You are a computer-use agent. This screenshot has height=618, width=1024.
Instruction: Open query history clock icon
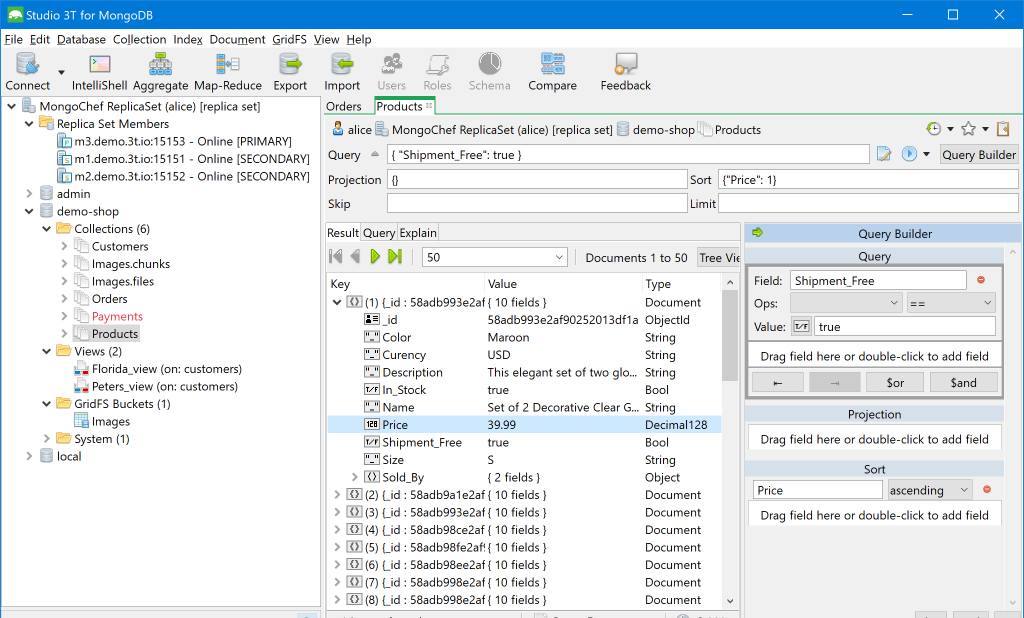pyautogui.click(x=934, y=129)
